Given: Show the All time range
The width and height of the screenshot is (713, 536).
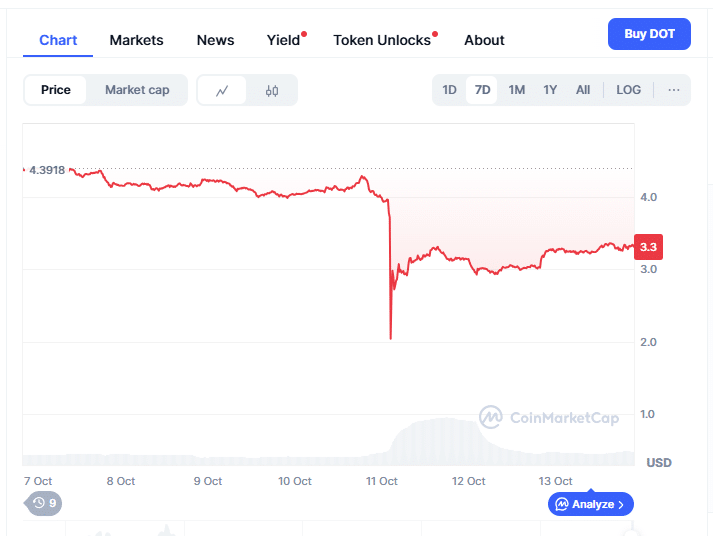Looking at the screenshot, I should (x=583, y=90).
